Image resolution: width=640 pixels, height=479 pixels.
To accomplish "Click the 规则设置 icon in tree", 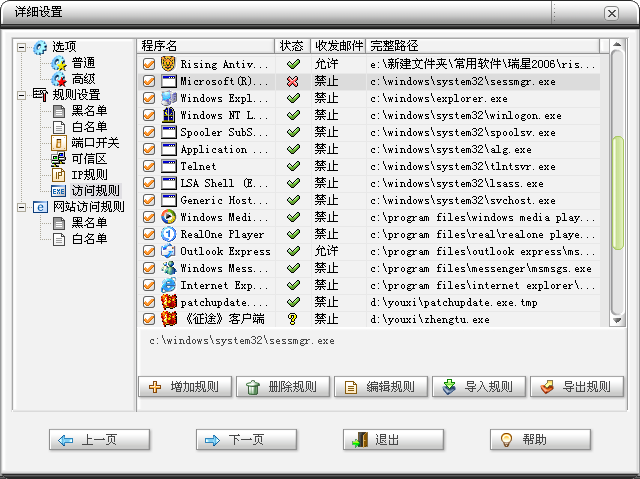I will (x=40, y=95).
